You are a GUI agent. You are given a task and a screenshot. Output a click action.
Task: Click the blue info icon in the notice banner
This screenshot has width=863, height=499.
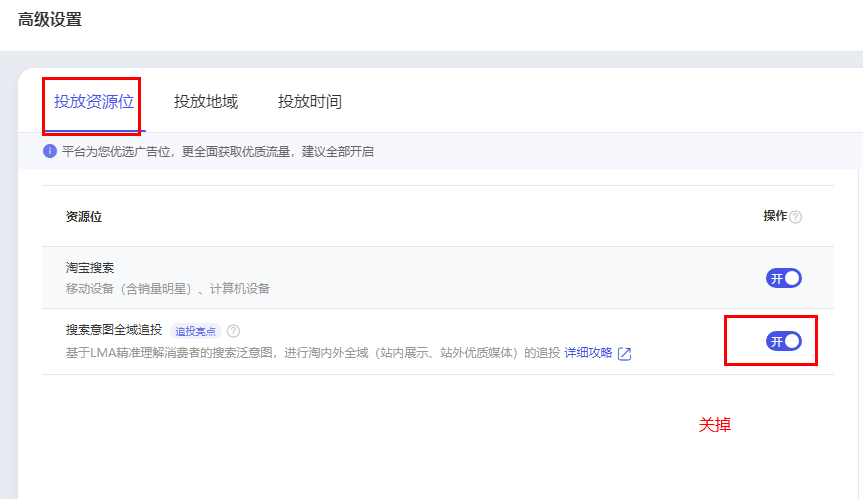(x=50, y=151)
